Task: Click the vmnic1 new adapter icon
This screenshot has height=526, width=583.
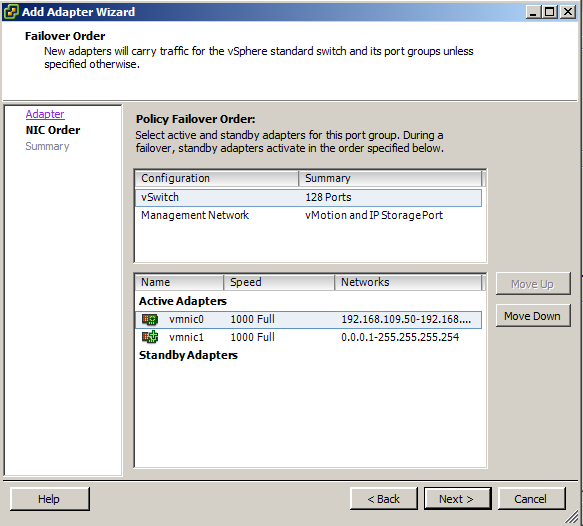Action: tap(150, 337)
